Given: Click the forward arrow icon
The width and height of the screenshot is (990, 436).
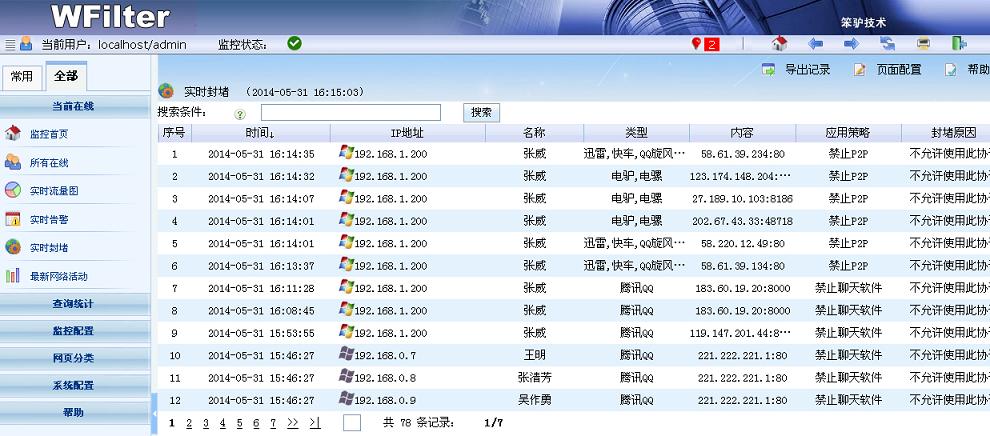Looking at the screenshot, I should [851, 44].
